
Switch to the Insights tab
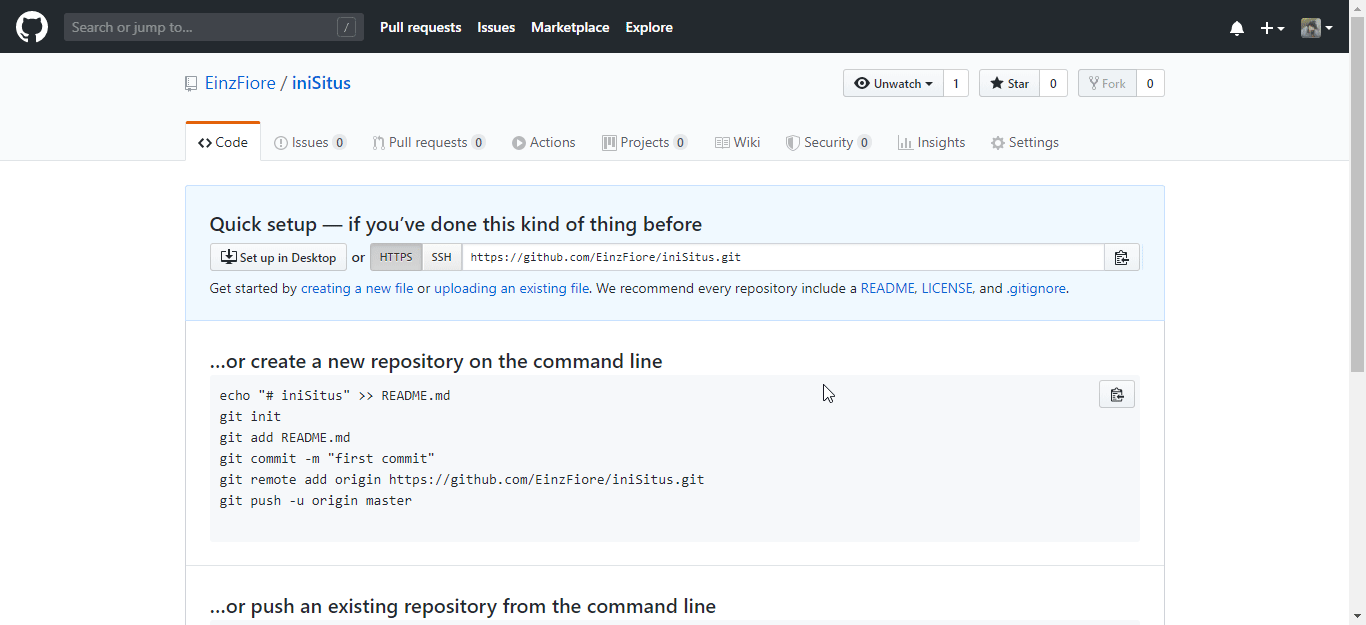click(932, 142)
